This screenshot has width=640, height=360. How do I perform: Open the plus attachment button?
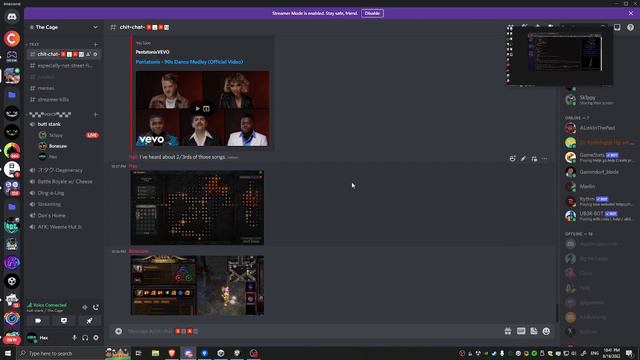pyautogui.click(x=118, y=331)
